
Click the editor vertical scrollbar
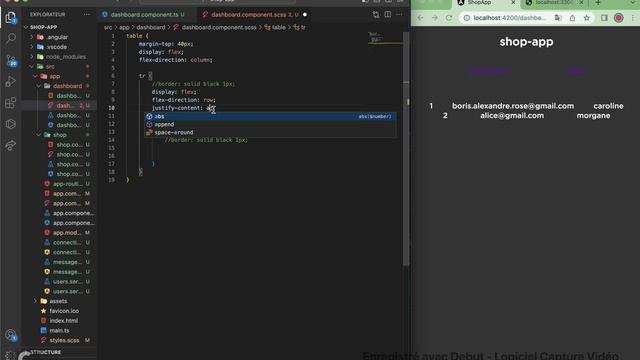(406, 149)
